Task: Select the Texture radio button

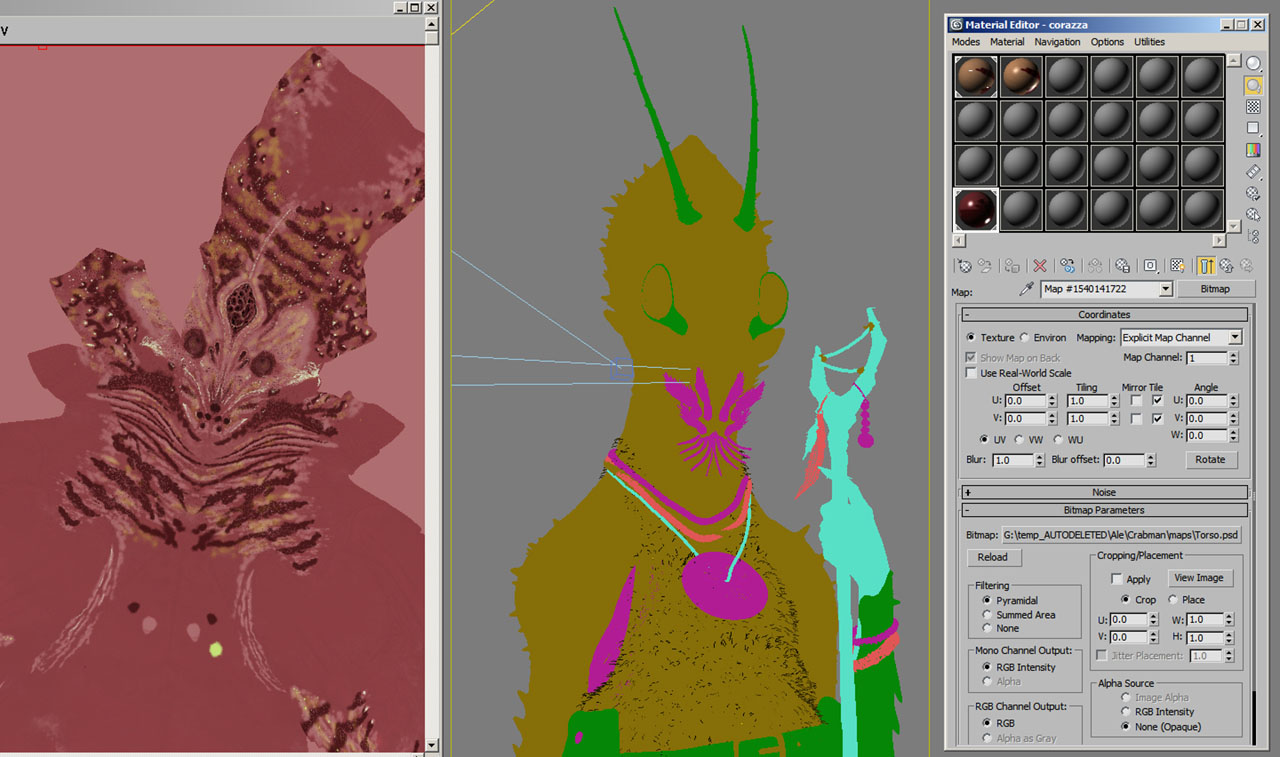Action: click(970, 338)
